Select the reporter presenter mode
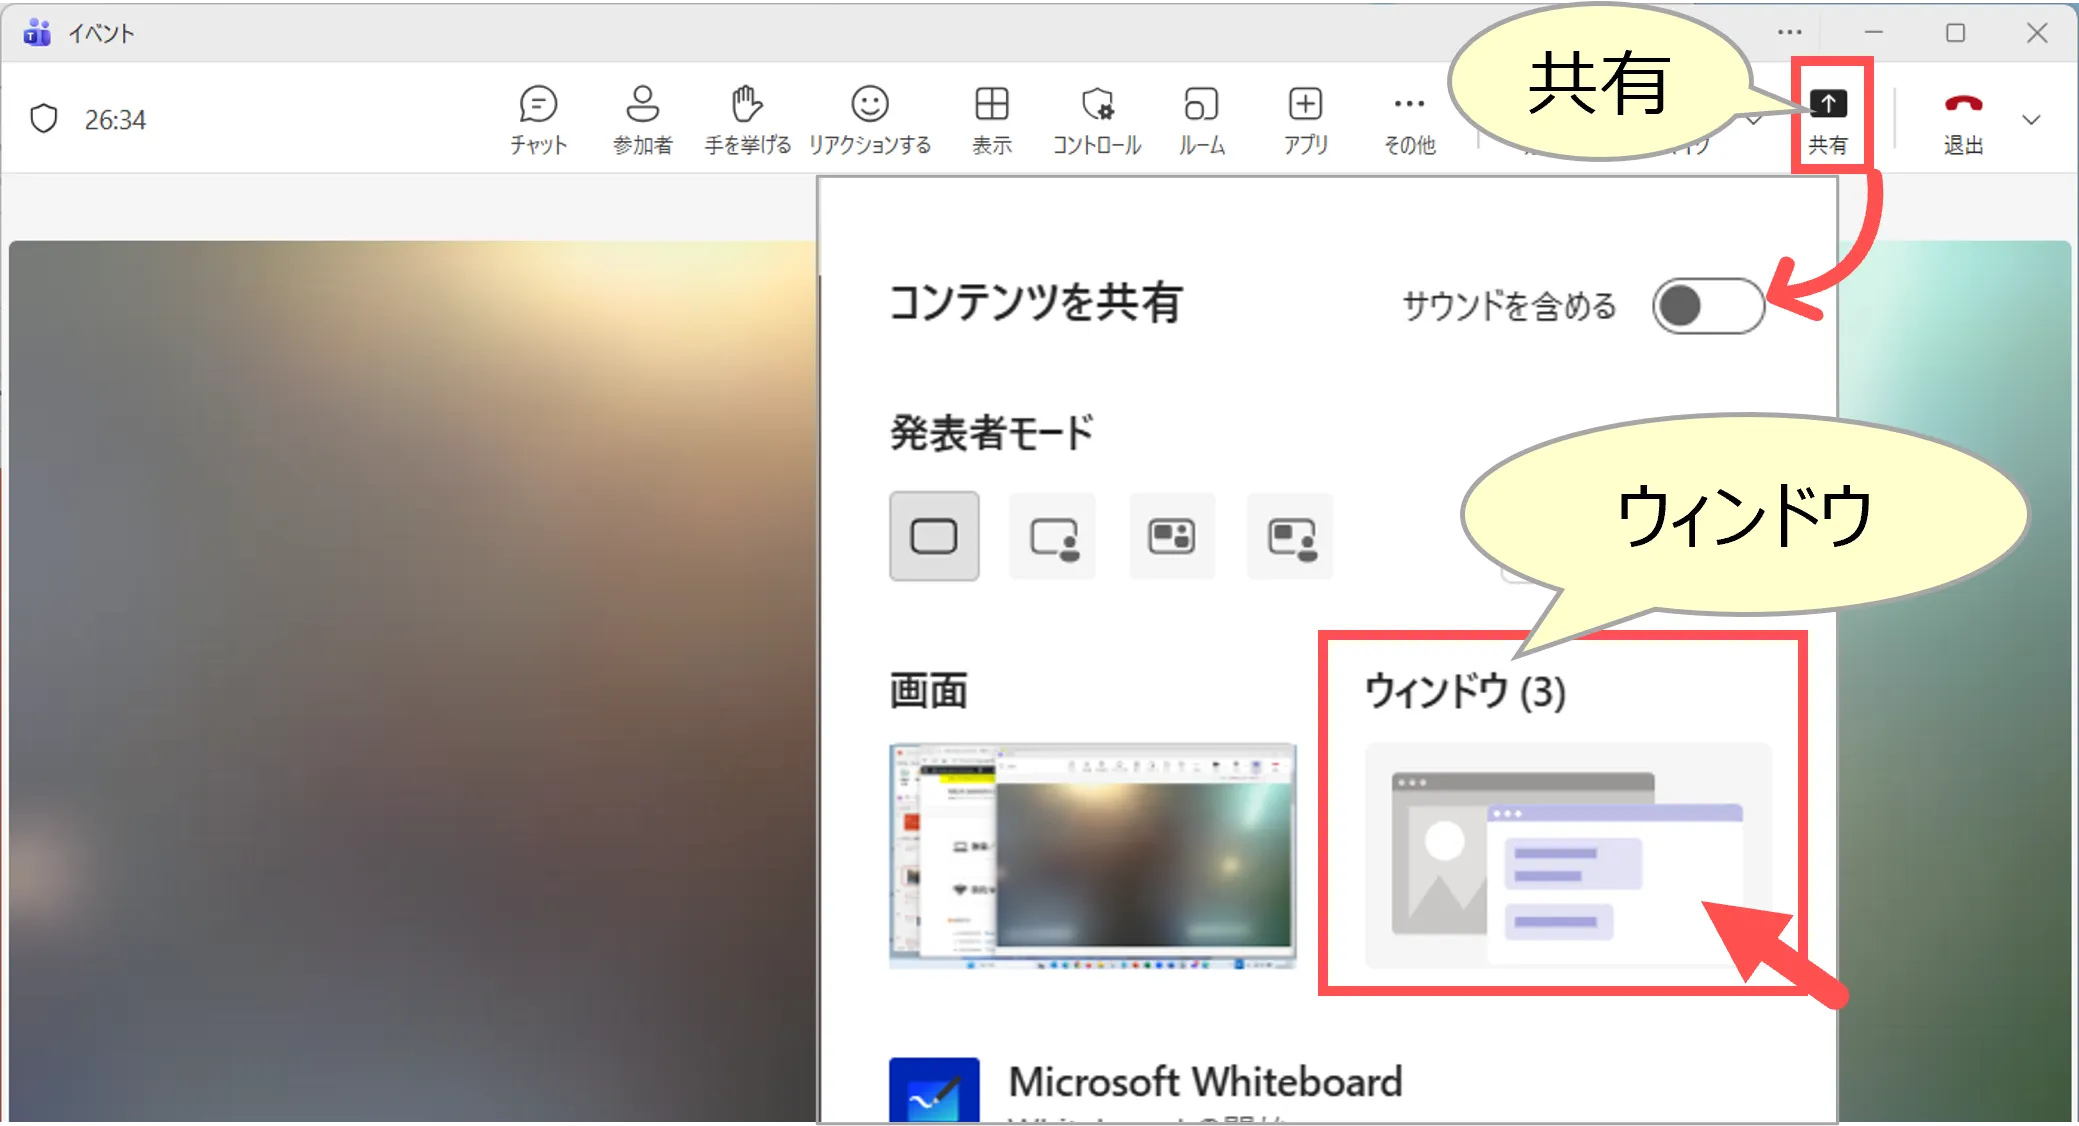This screenshot has height=1126, width=2079. pos(1290,537)
